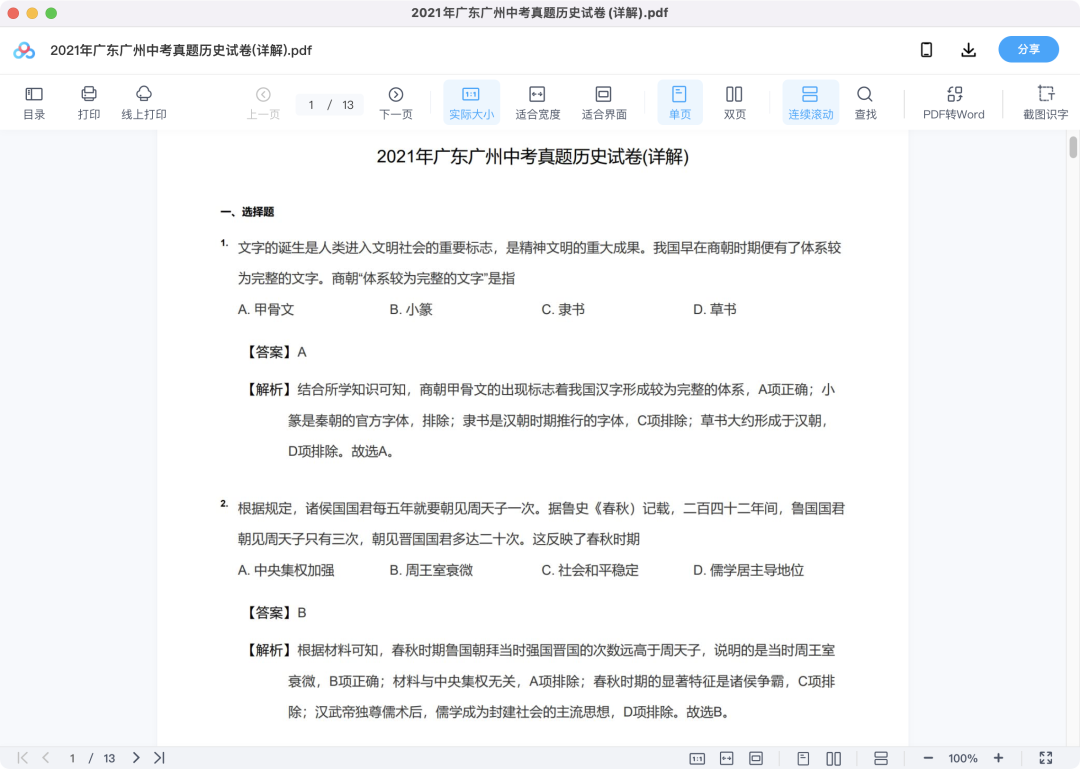Zoom out with the minus button
The height and width of the screenshot is (769, 1080).
click(x=928, y=758)
